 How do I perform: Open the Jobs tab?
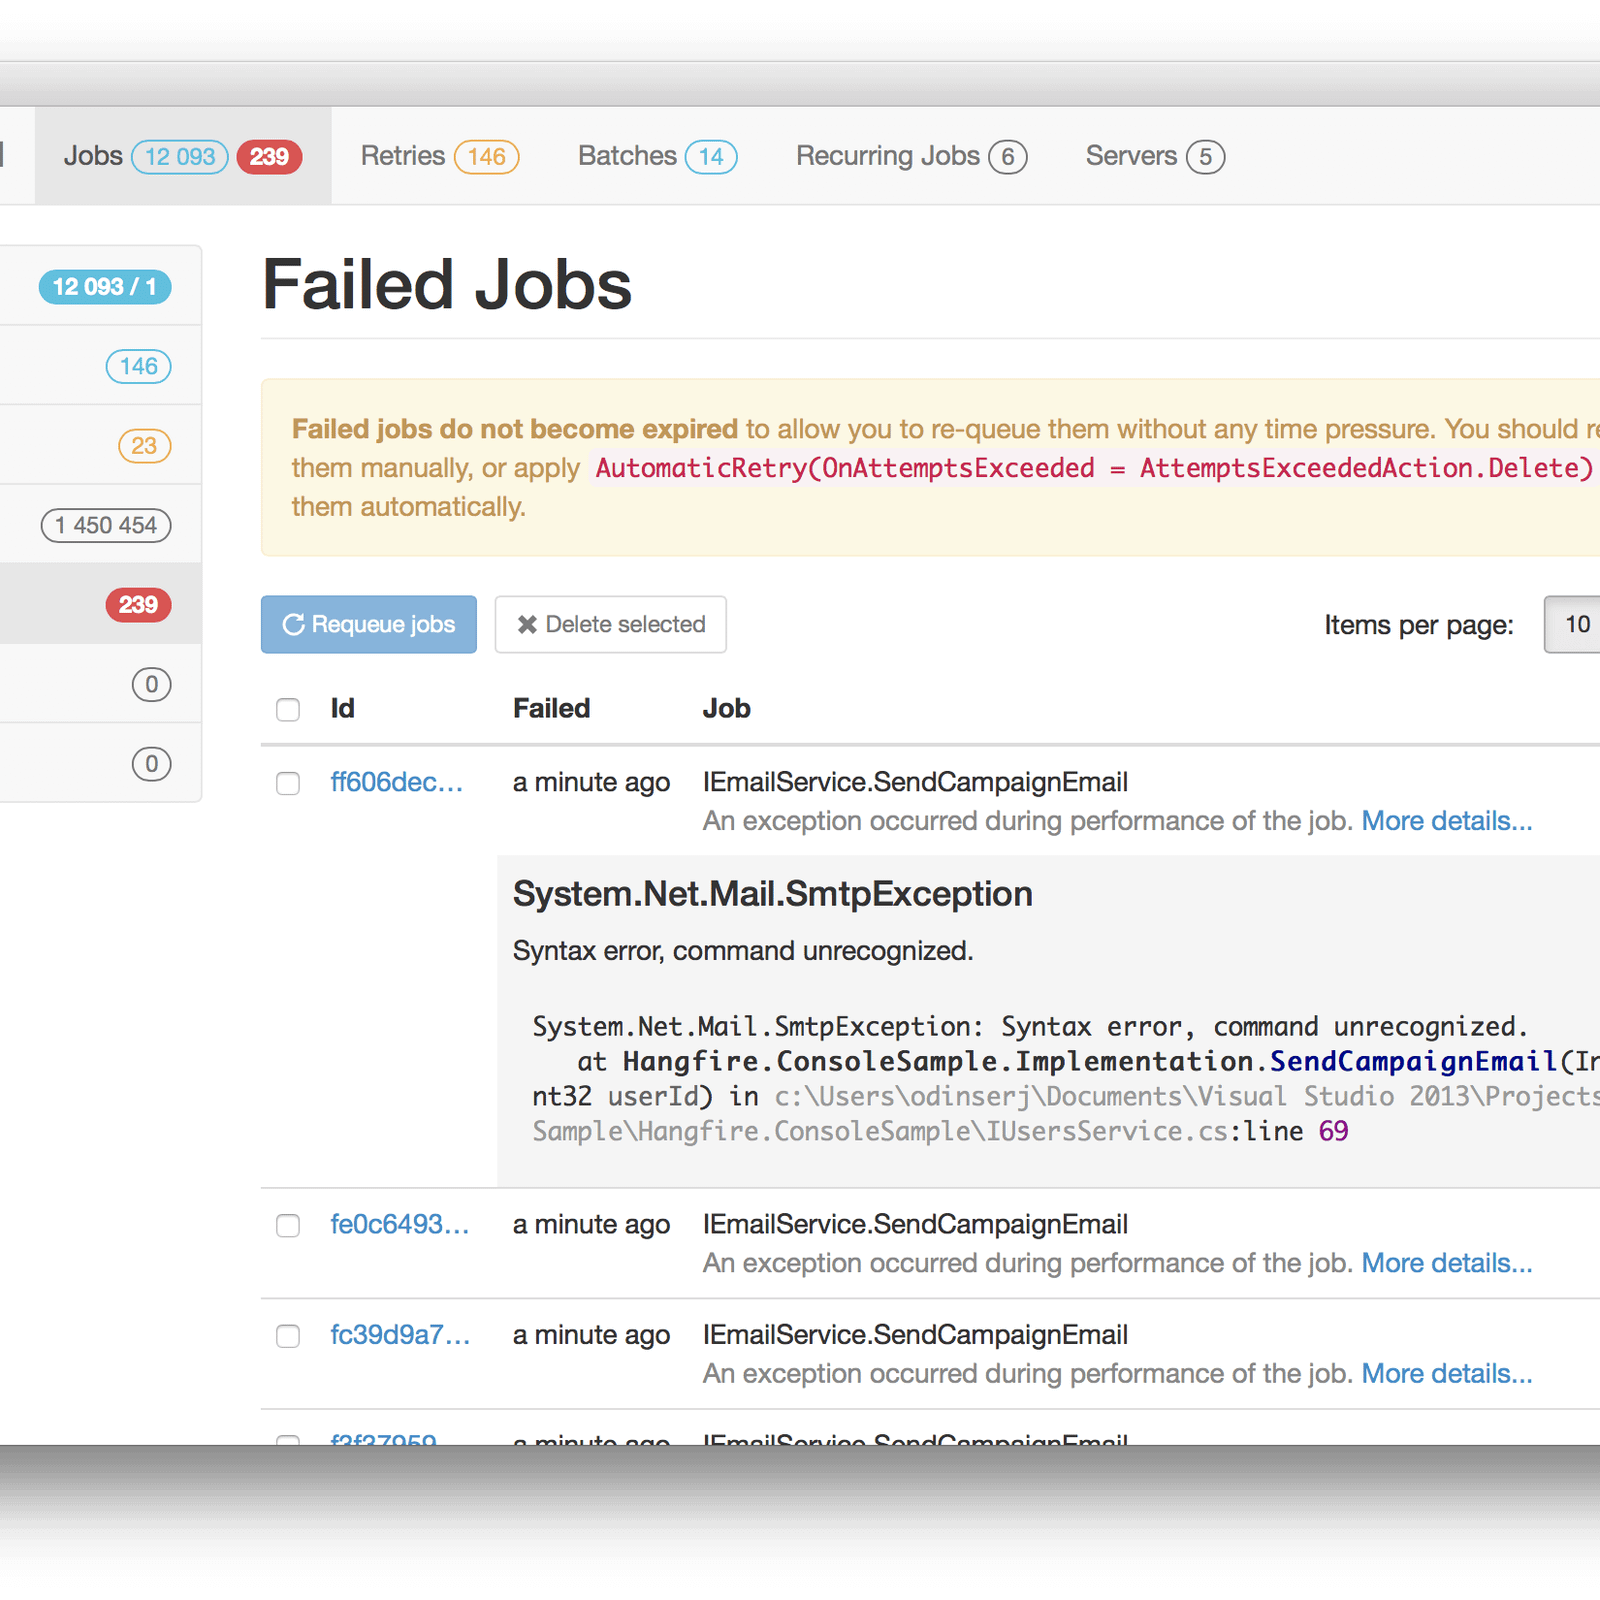click(x=182, y=157)
